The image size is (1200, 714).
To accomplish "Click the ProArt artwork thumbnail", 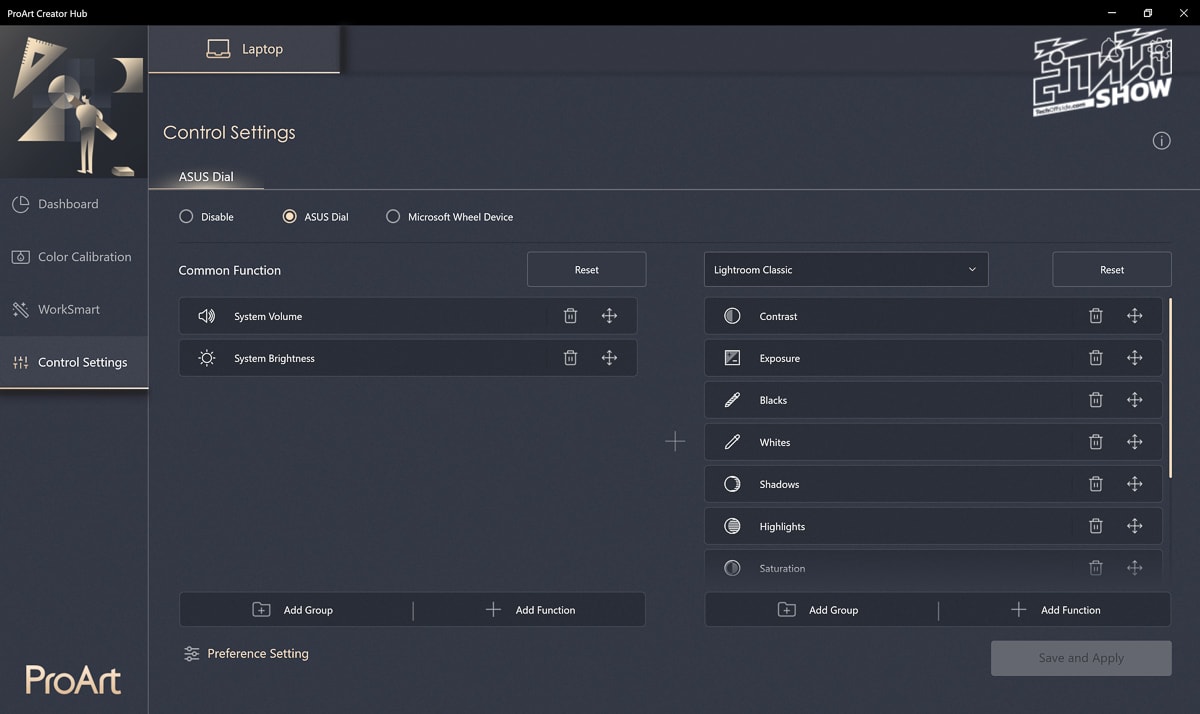I will pyautogui.click(x=74, y=102).
